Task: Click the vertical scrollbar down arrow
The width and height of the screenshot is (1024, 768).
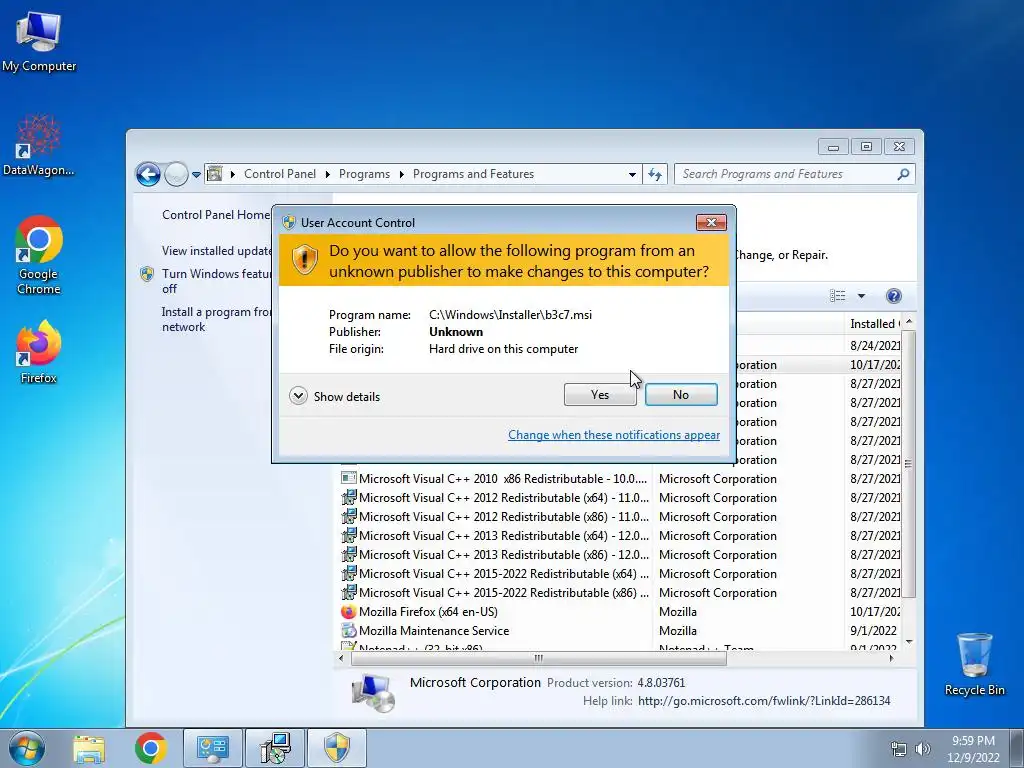Action: click(x=908, y=643)
